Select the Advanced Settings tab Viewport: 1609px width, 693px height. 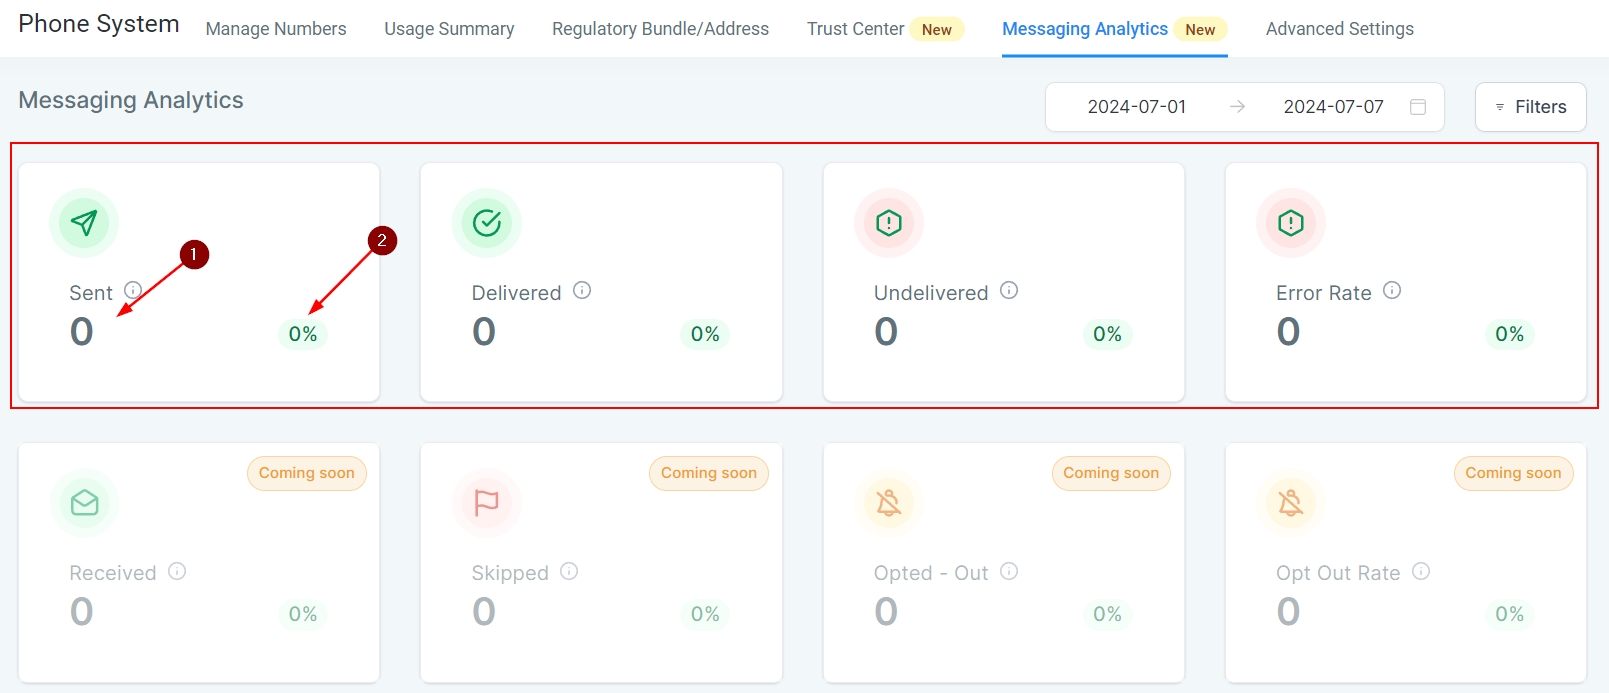click(1339, 29)
